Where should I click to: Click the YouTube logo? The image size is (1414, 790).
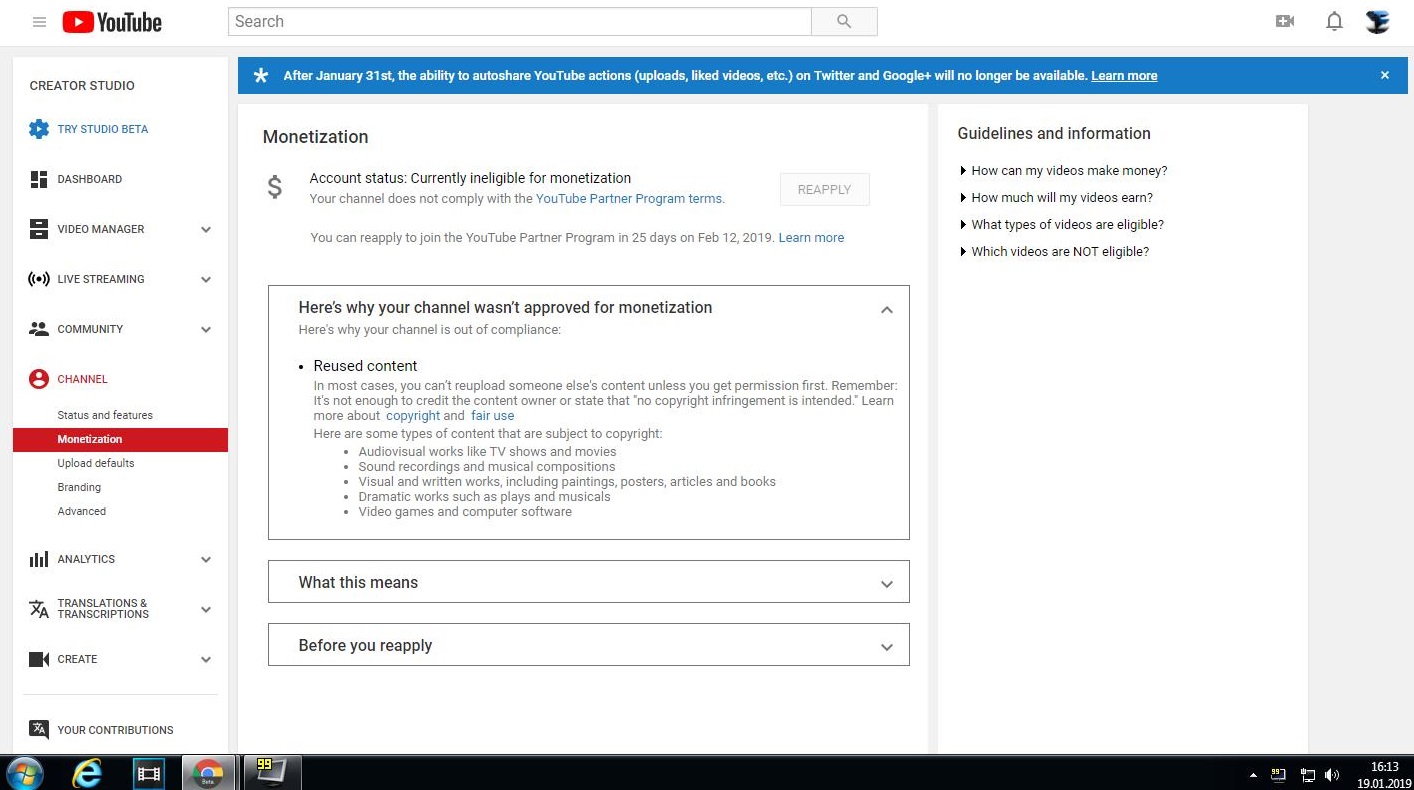click(x=112, y=22)
